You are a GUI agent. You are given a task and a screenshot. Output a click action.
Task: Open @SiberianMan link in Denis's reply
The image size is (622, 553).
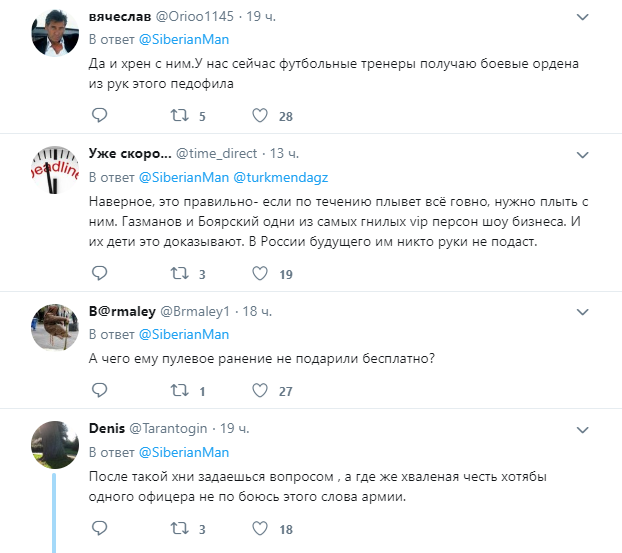(x=183, y=452)
